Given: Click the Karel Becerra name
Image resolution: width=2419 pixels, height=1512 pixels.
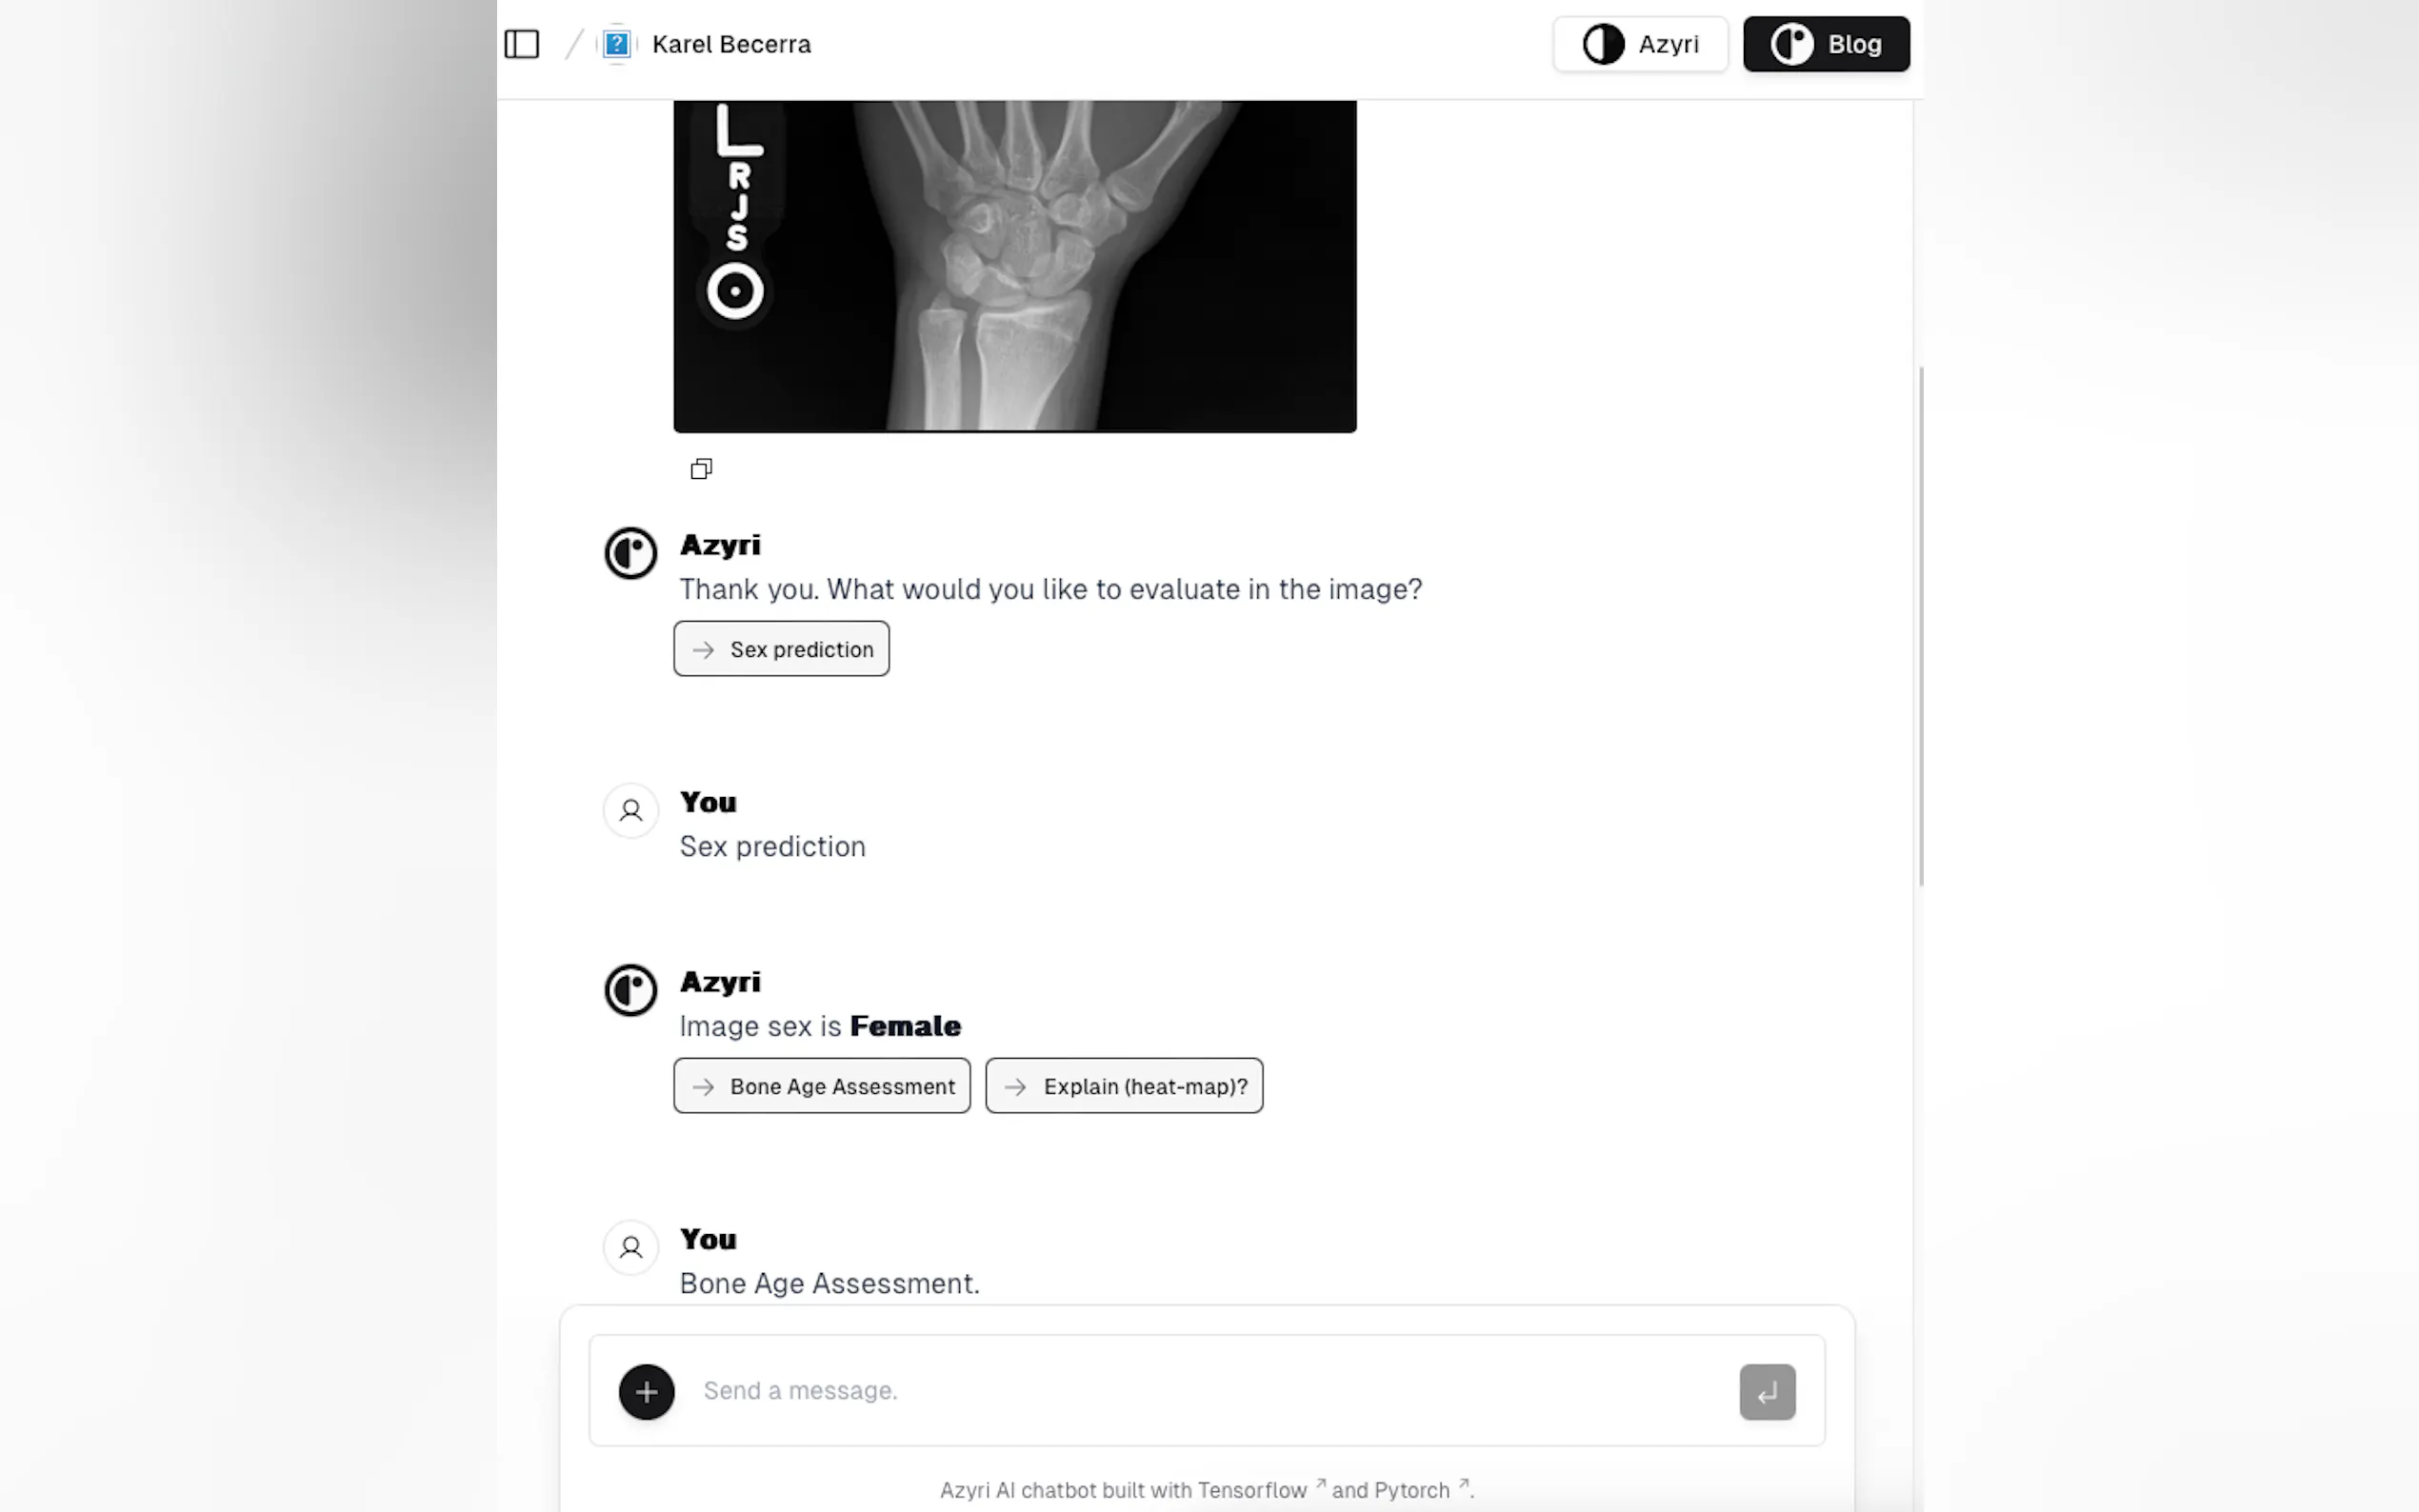Looking at the screenshot, I should click(x=731, y=44).
